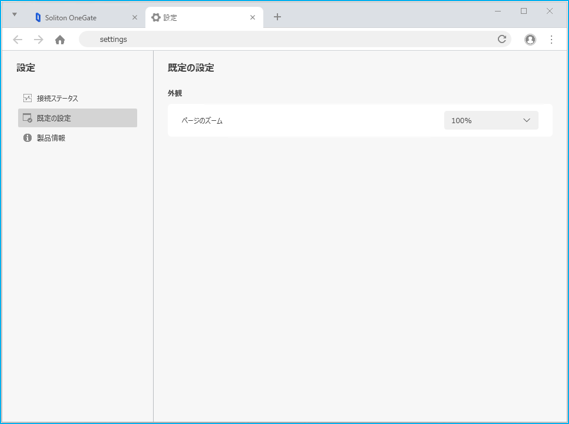Close the Soliton OneGate tab
Screen dimensions: 569x424
(x=135, y=17)
